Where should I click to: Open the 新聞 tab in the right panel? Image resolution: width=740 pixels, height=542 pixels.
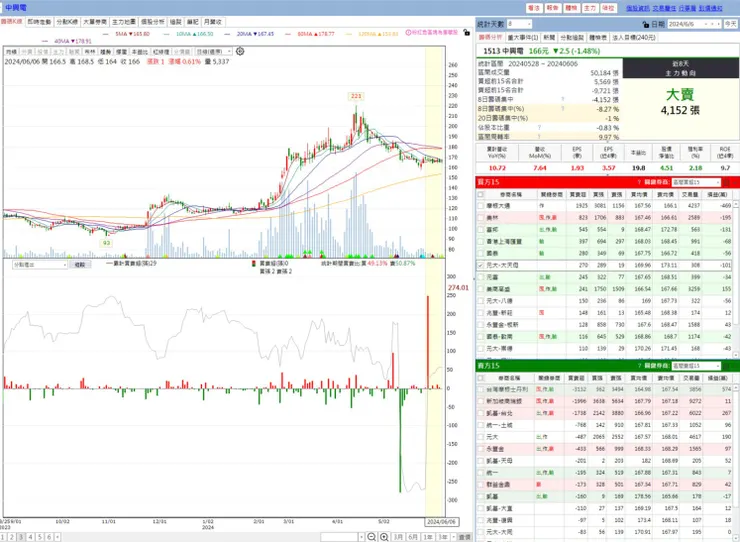[x=549, y=37]
